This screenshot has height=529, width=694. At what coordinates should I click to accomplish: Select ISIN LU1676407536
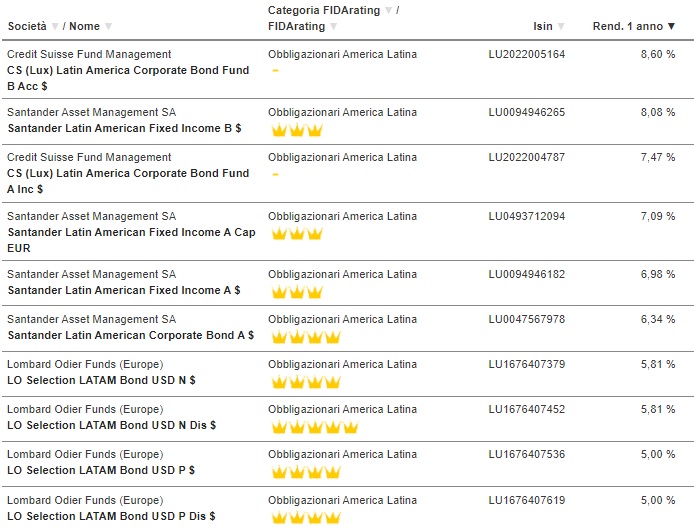click(527, 454)
